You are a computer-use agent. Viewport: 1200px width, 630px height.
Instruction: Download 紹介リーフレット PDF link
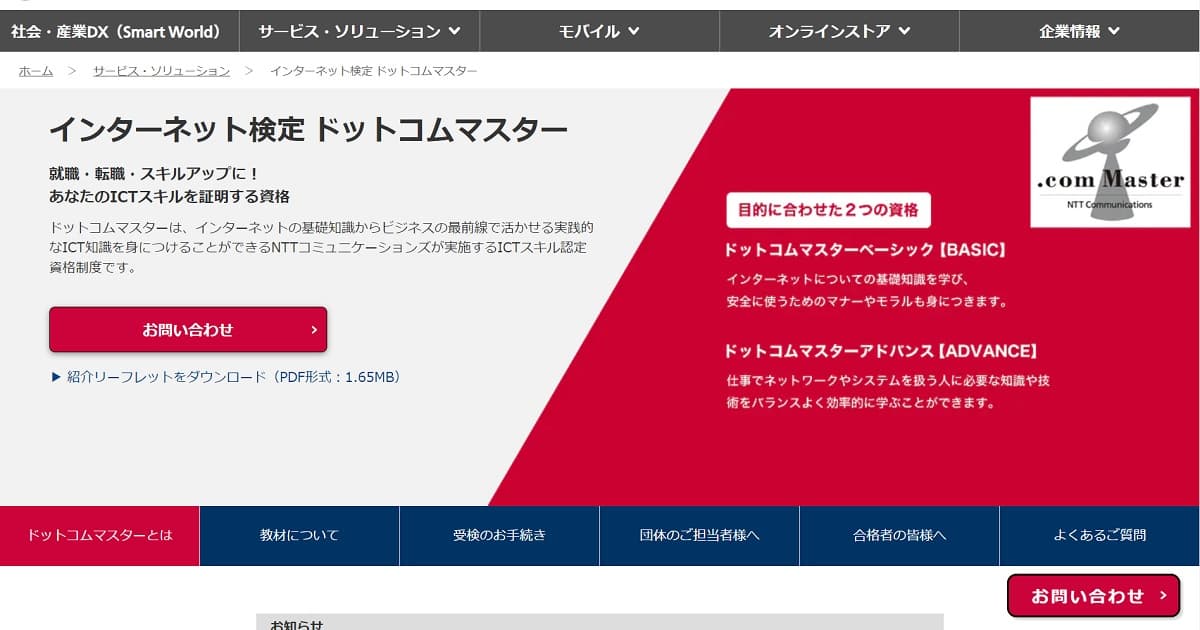(225, 377)
